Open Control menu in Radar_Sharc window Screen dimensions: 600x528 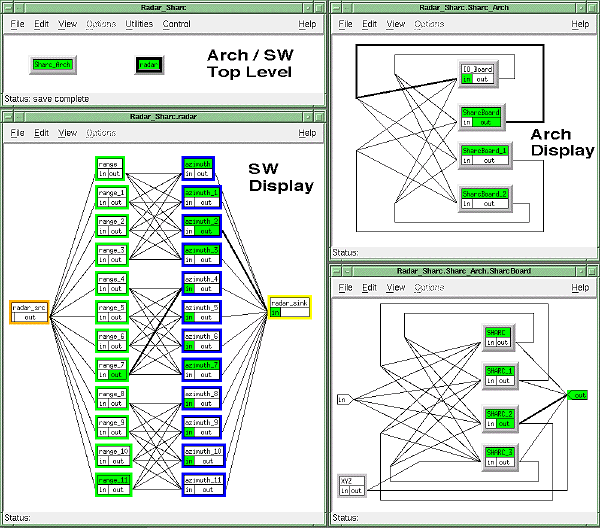point(176,23)
